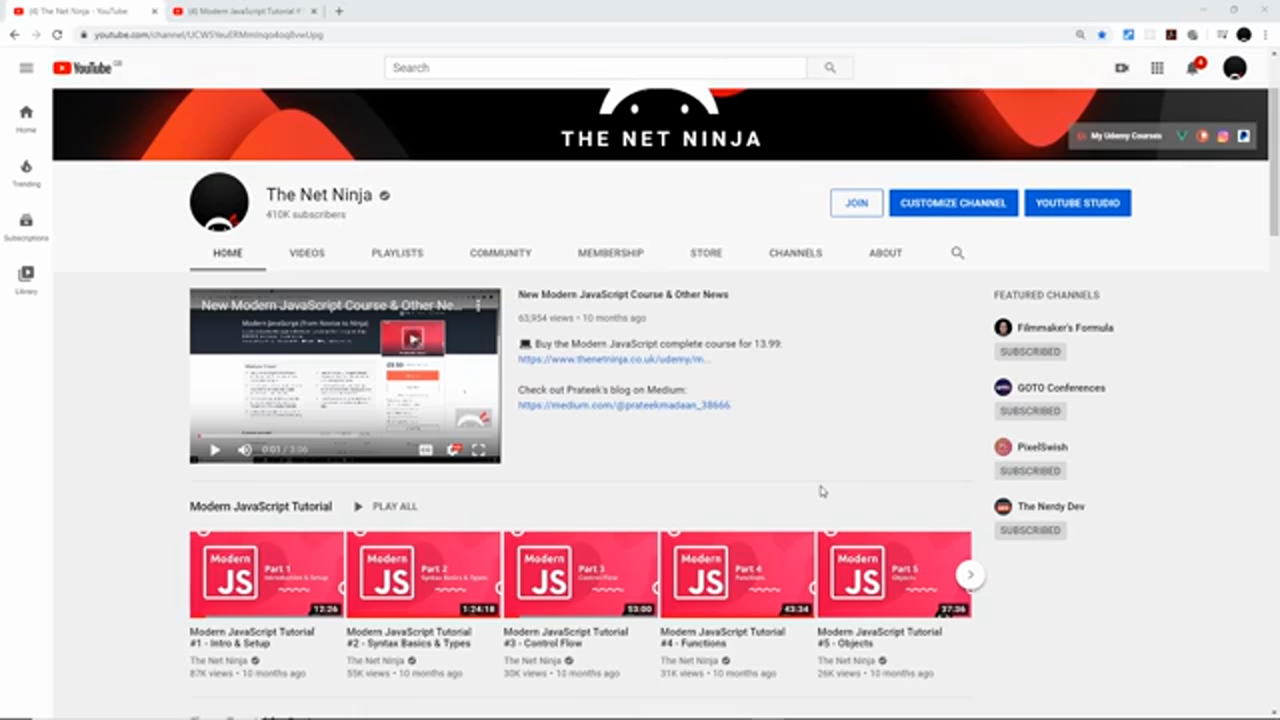The width and height of the screenshot is (1280, 720).
Task: Open the YouTube apps grid
Action: pos(1157,68)
